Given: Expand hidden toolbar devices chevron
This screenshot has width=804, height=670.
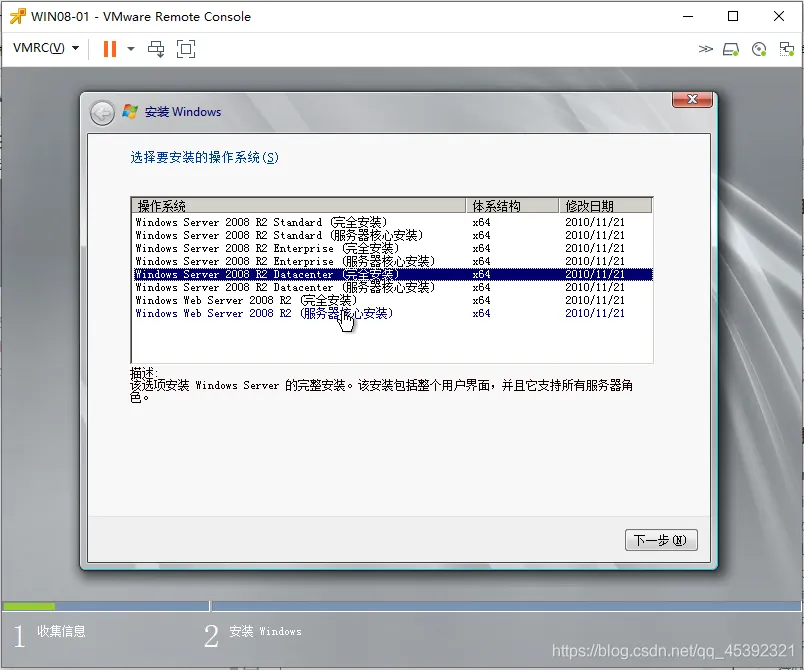Looking at the screenshot, I should (706, 49).
